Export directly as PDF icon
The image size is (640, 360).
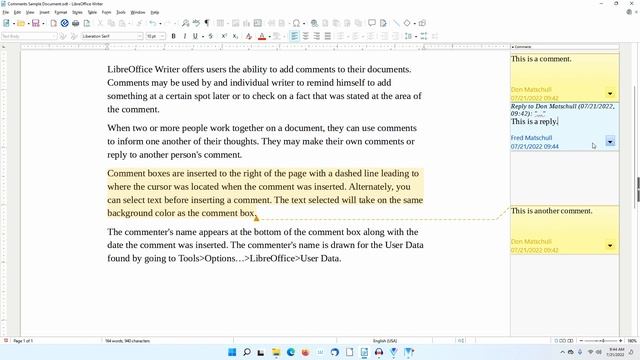[53, 23]
